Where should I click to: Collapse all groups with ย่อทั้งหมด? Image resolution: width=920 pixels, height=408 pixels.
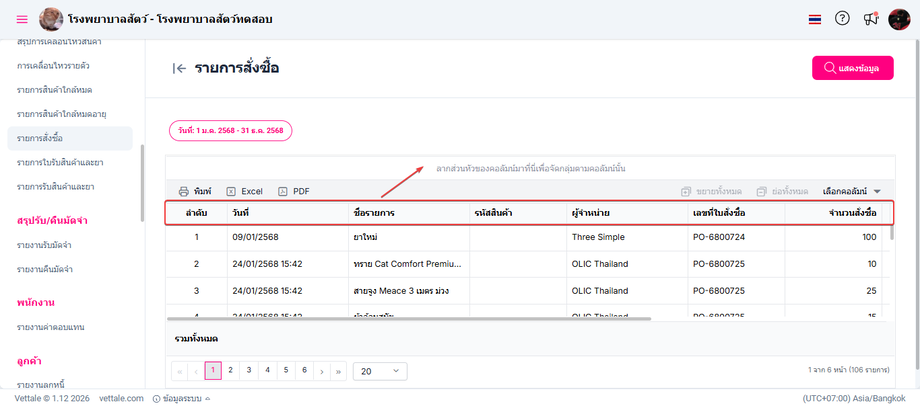(782, 191)
